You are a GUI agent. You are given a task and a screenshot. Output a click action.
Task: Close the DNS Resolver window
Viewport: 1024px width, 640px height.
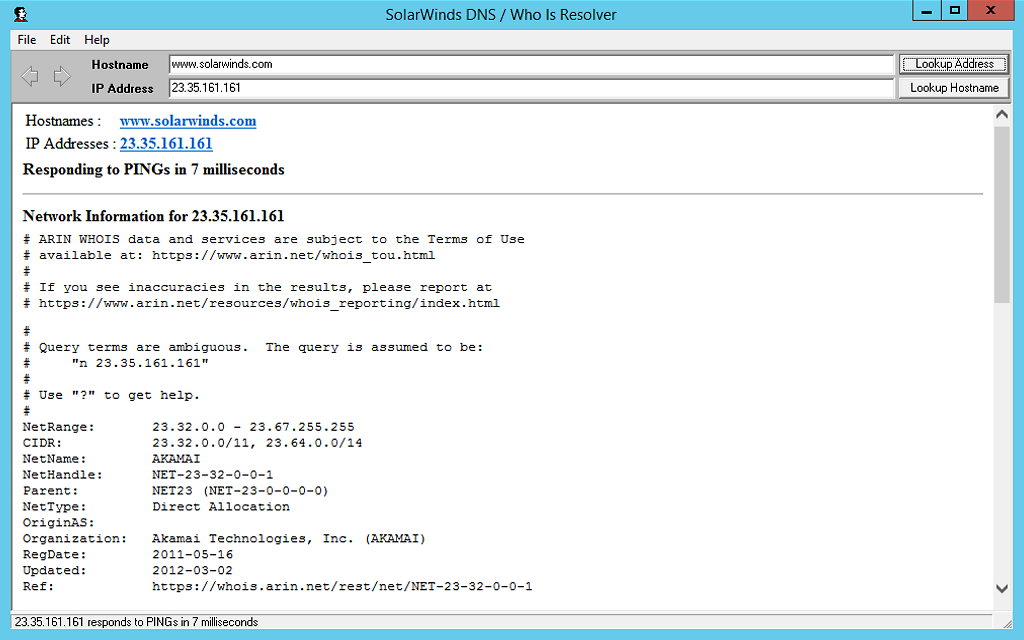click(990, 10)
